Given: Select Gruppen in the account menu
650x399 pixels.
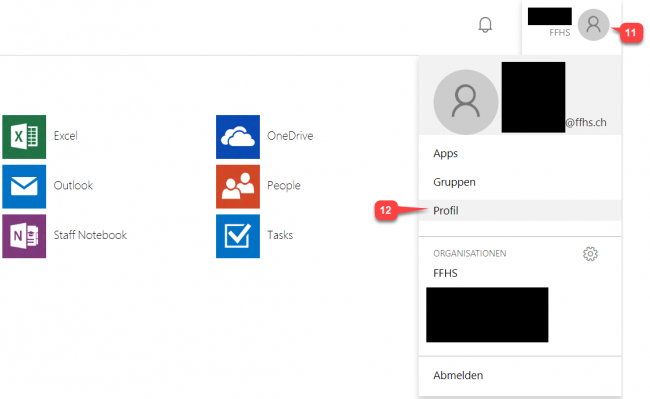Looking at the screenshot, I should 454,182.
